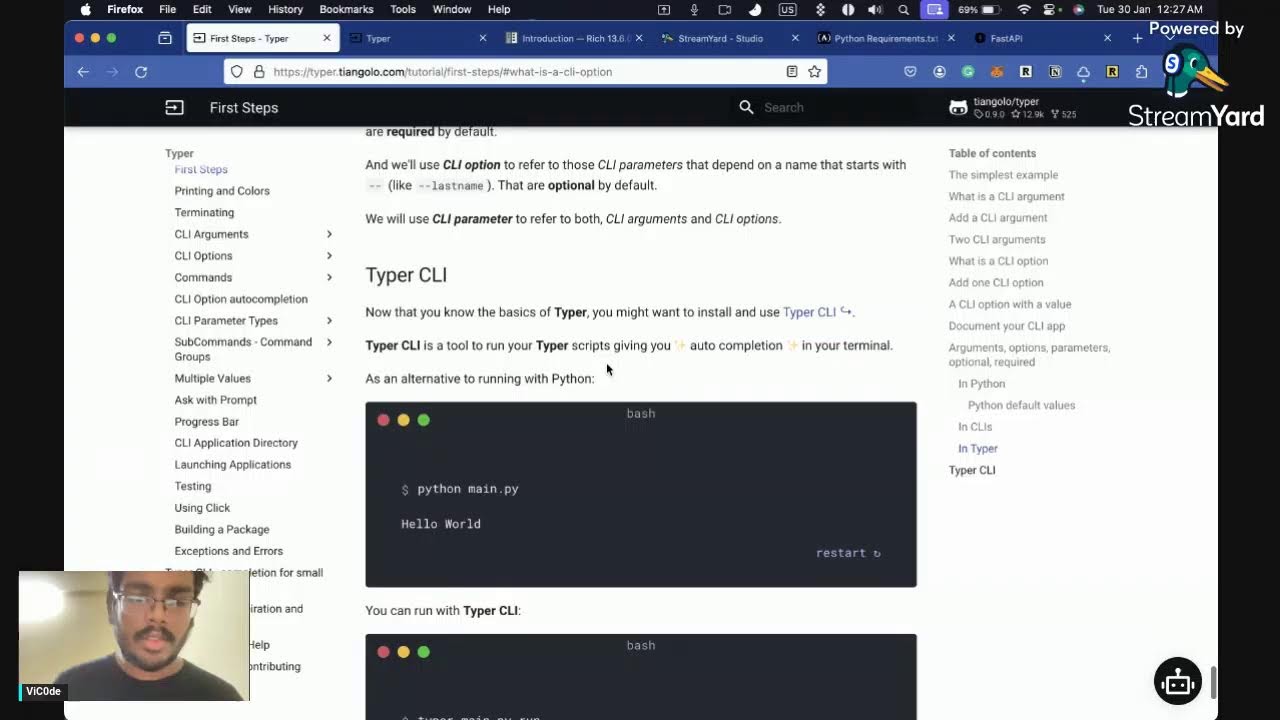Click the chatbot icon at bottom right
Screen dimensions: 1280x720
1178,681
